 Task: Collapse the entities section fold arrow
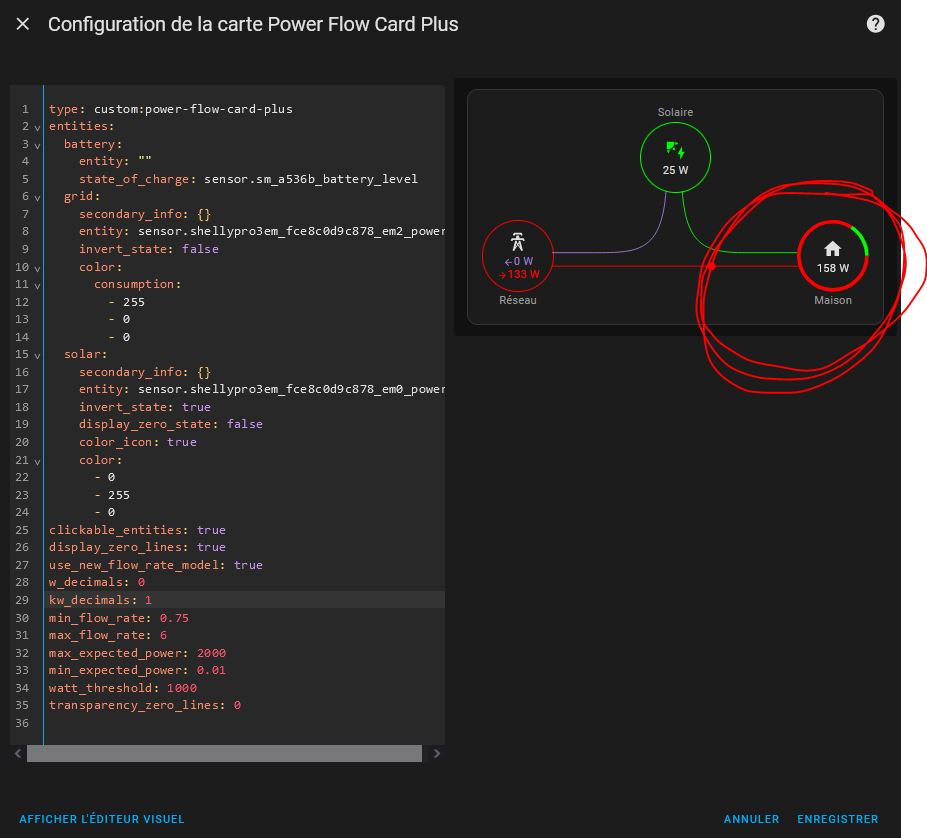(x=37, y=128)
